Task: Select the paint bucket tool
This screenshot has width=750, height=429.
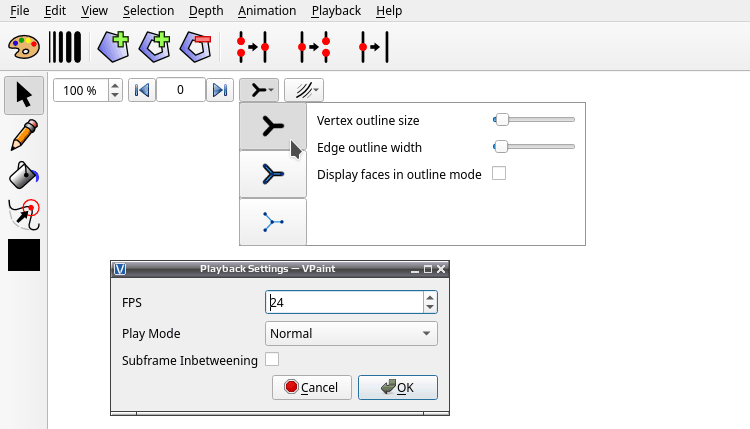Action: [x=24, y=175]
